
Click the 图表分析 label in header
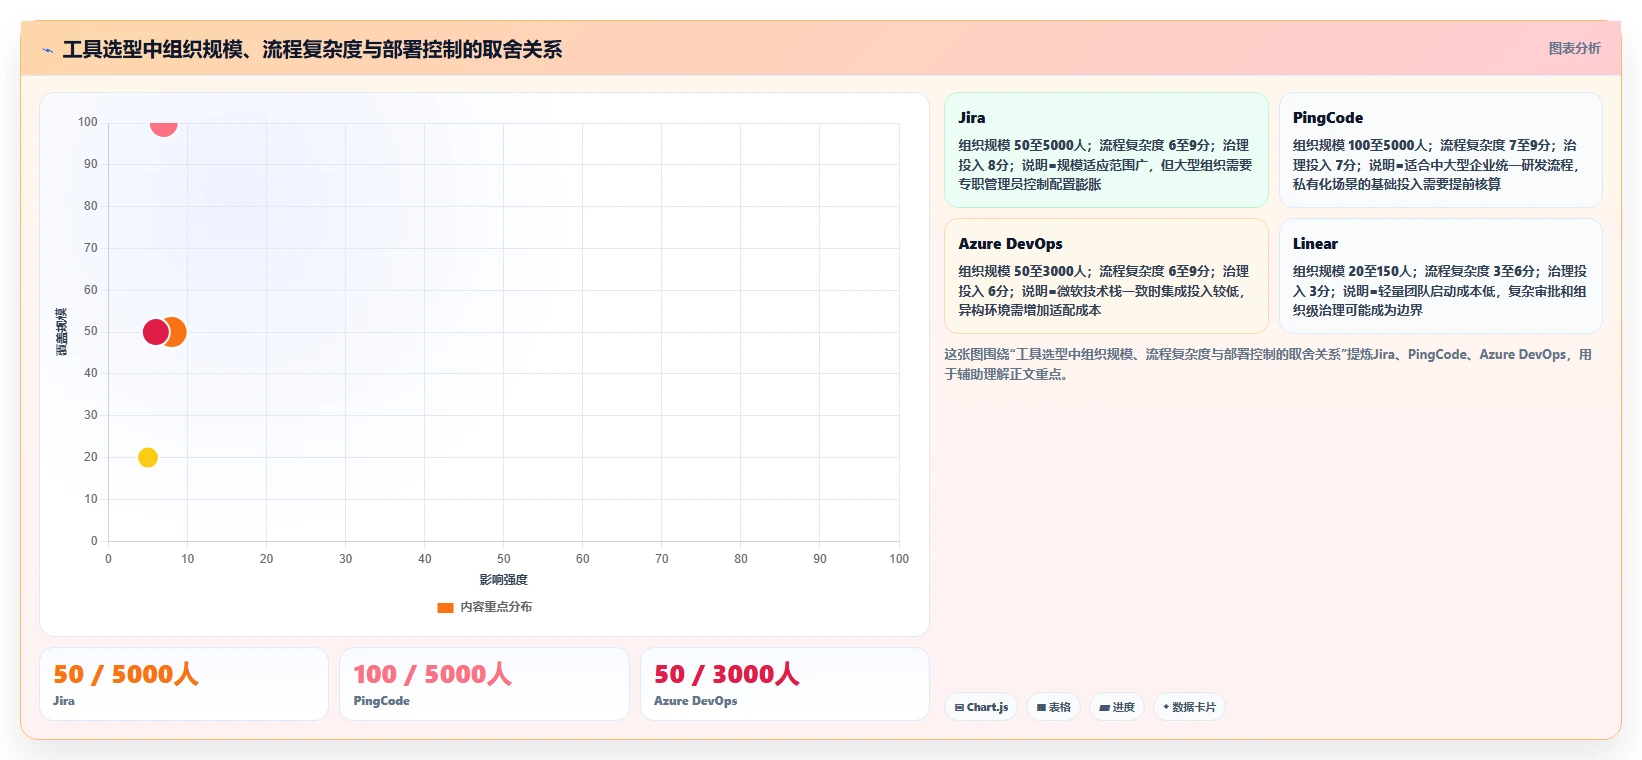tap(1574, 48)
